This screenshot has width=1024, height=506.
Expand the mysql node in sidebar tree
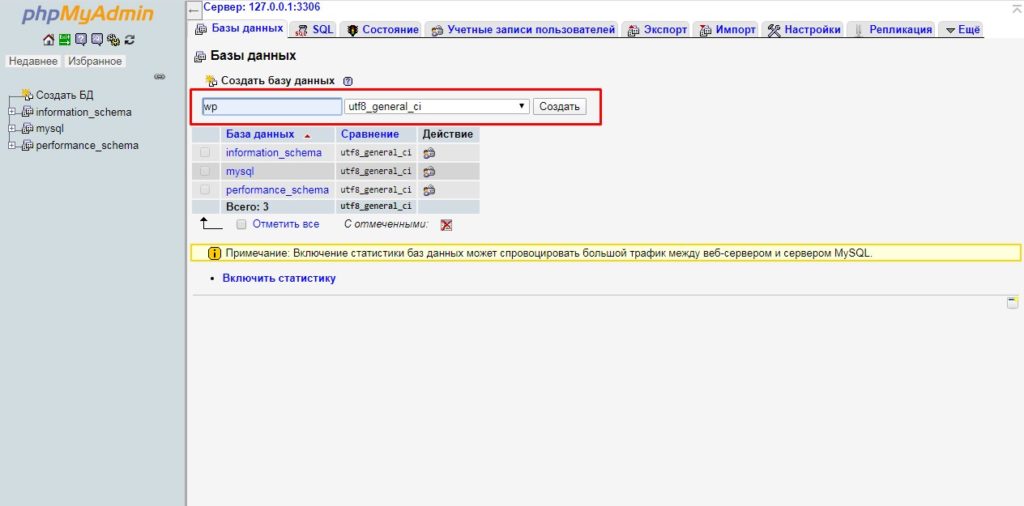(x=12, y=129)
